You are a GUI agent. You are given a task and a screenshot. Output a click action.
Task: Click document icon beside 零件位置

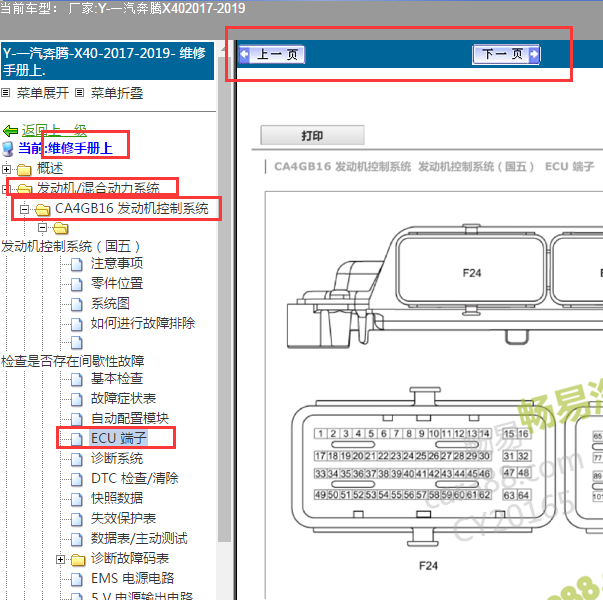click(77, 285)
